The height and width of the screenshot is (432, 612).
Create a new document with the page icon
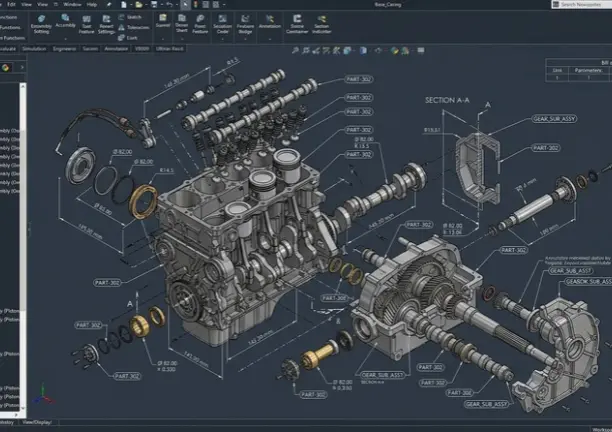[x=123, y=5]
